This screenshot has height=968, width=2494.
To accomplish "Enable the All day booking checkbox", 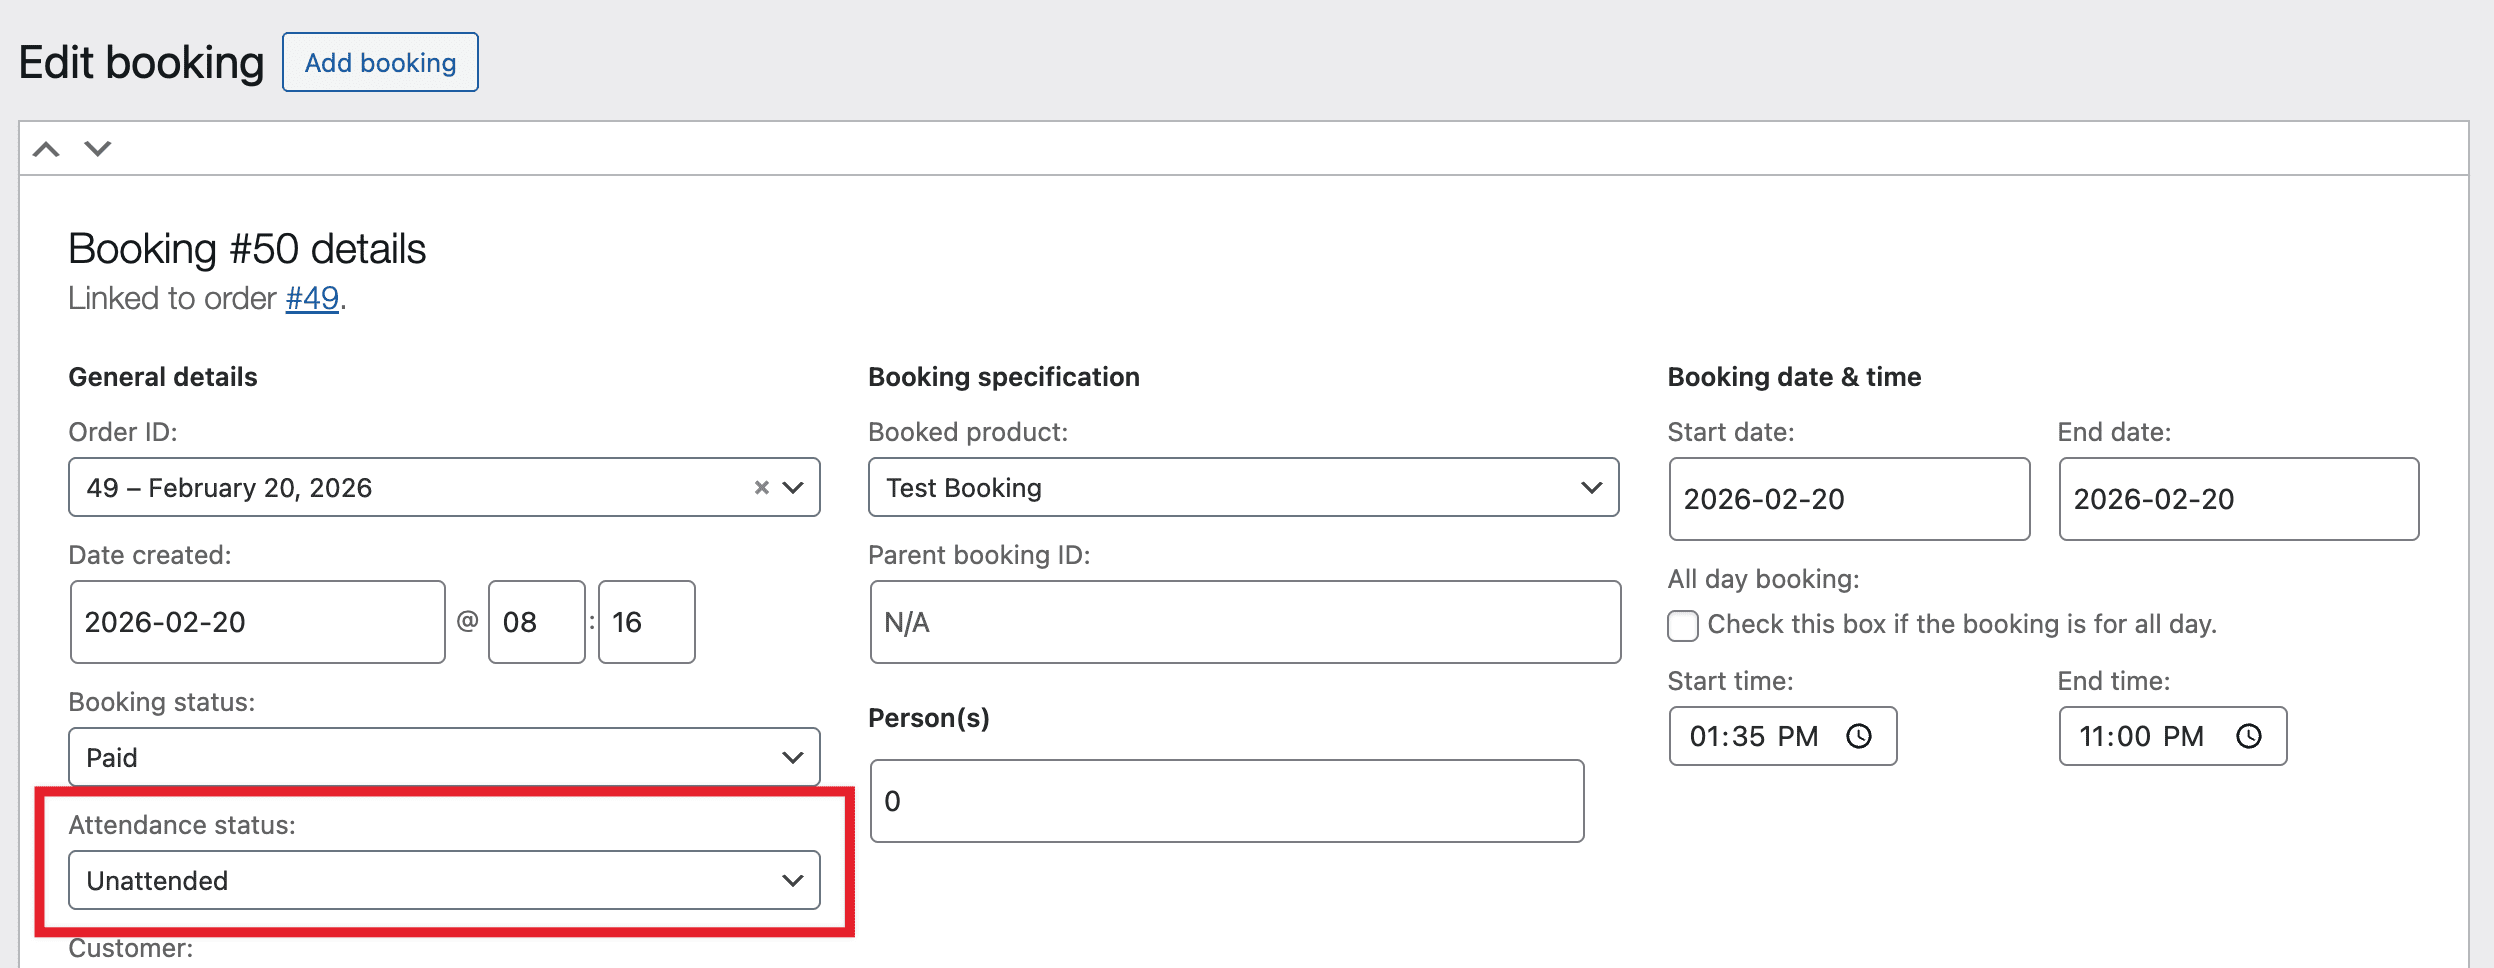I will pos(1683,626).
